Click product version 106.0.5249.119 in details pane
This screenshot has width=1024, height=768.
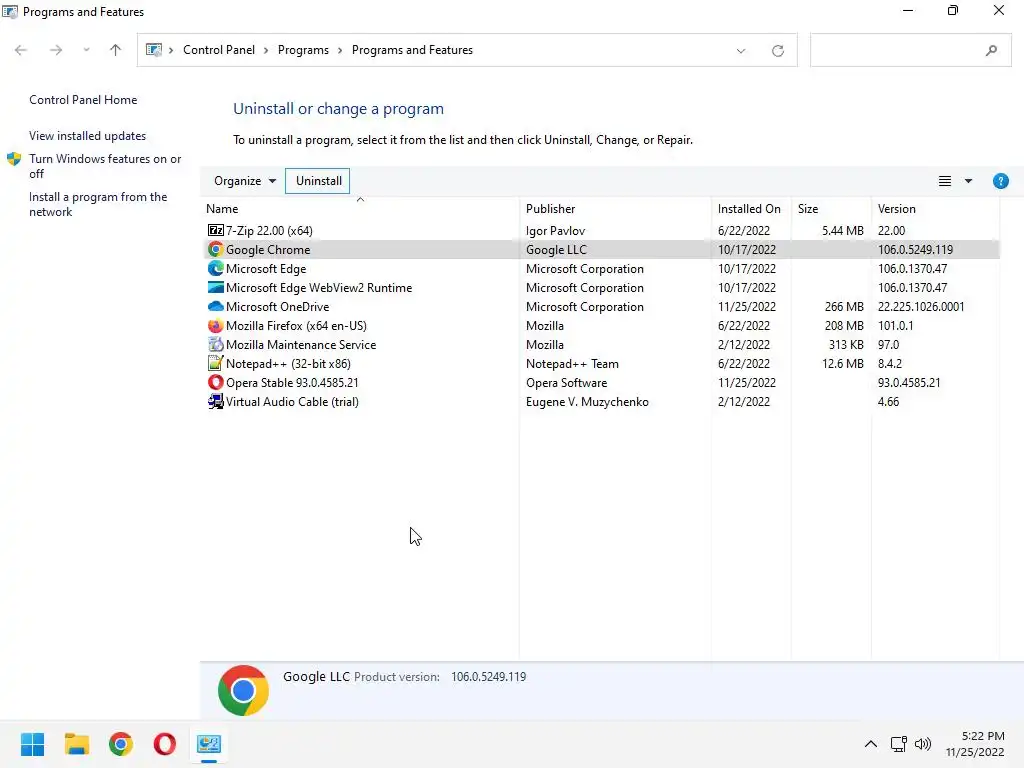click(x=488, y=677)
